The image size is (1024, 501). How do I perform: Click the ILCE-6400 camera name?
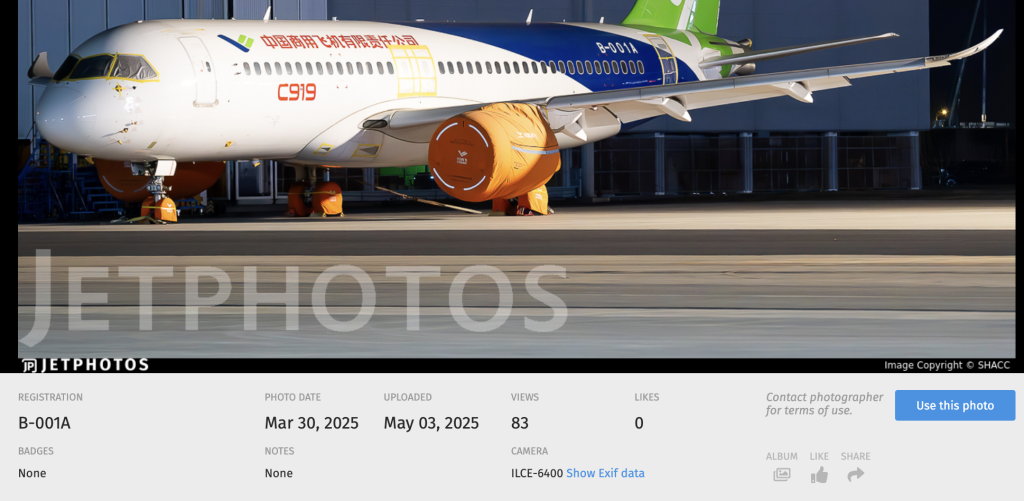click(x=537, y=473)
